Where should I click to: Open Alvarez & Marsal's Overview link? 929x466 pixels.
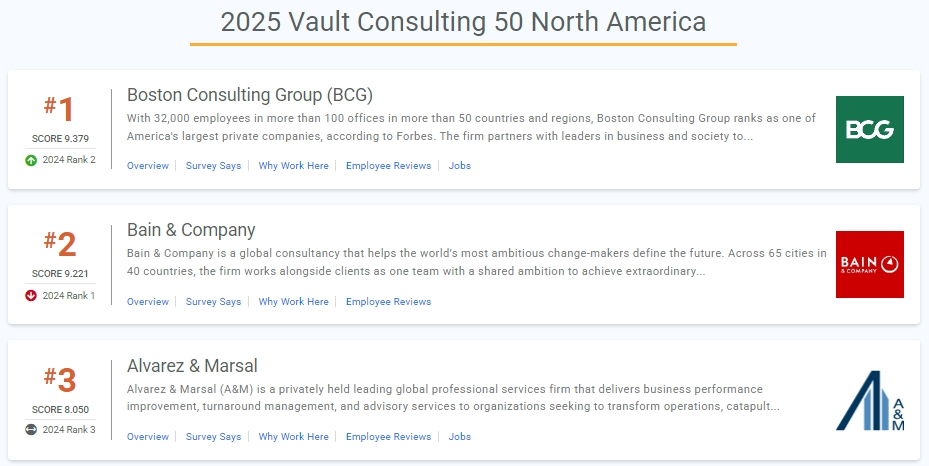tap(148, 436)
